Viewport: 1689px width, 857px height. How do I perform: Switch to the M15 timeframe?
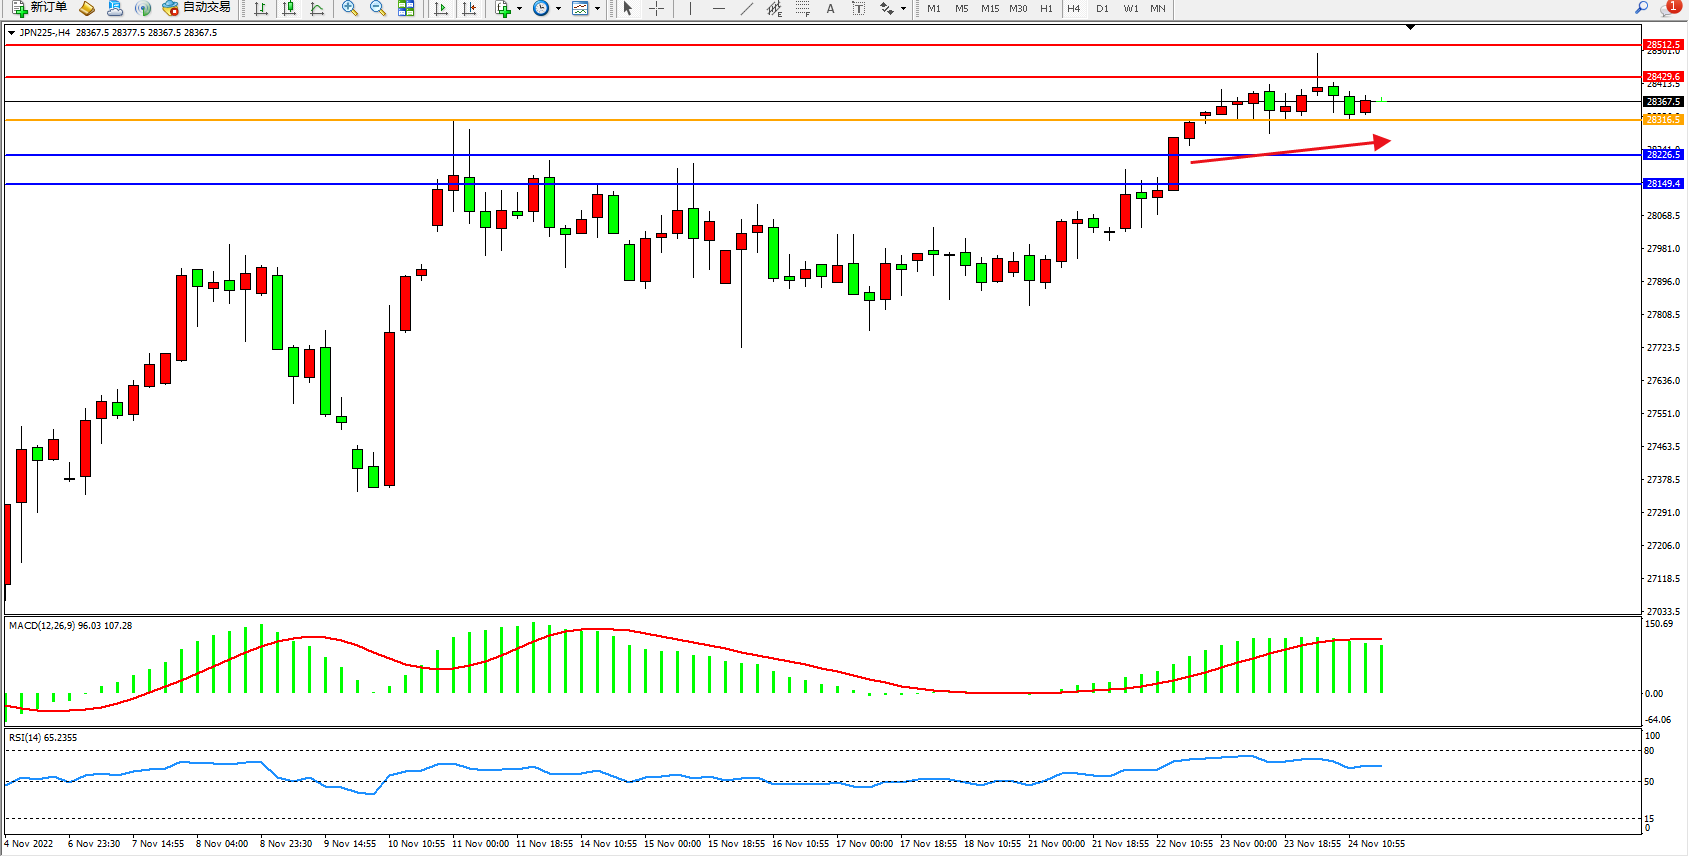pyautogui.click(x=990, y=8)
